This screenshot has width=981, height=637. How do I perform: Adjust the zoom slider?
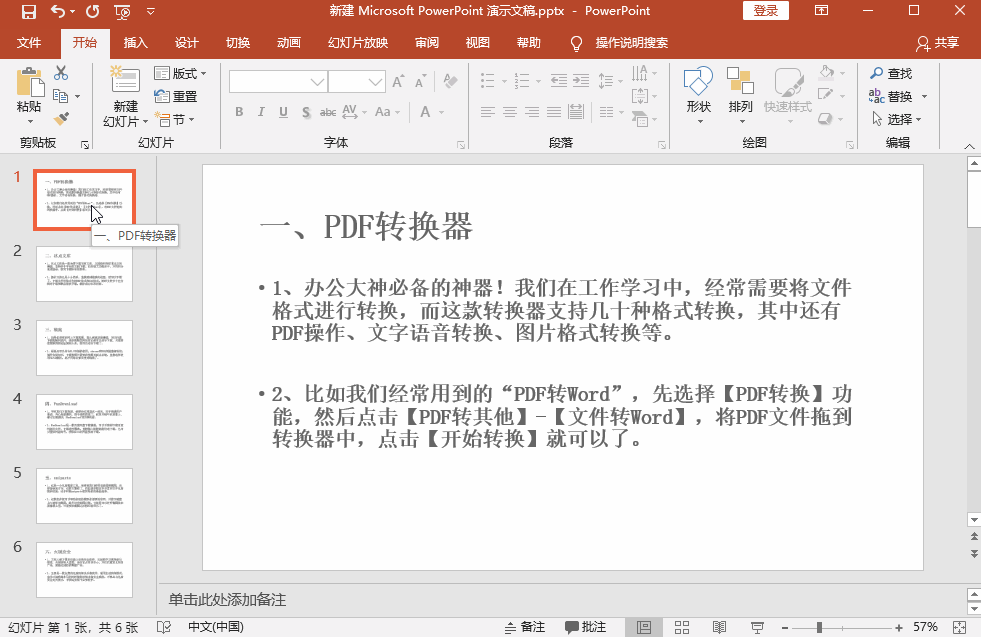(820, 626)
